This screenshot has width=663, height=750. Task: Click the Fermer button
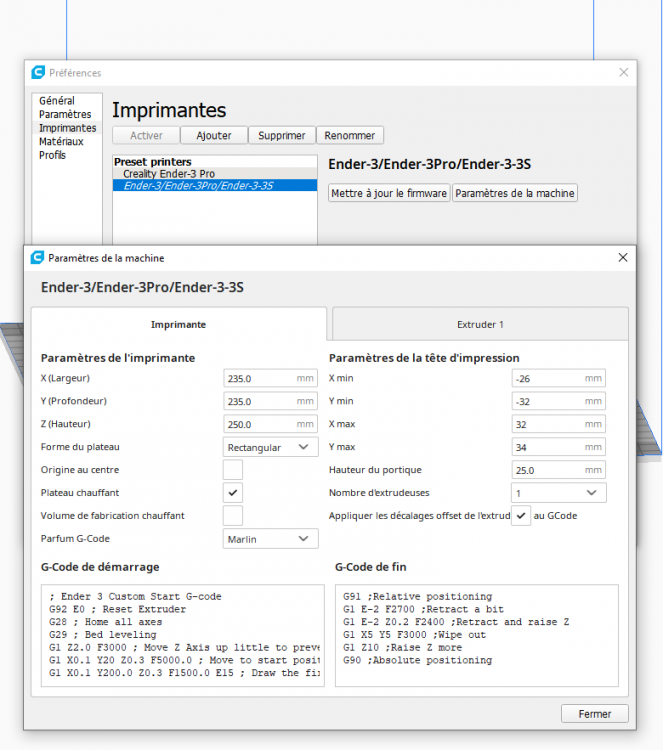(595, 714)
